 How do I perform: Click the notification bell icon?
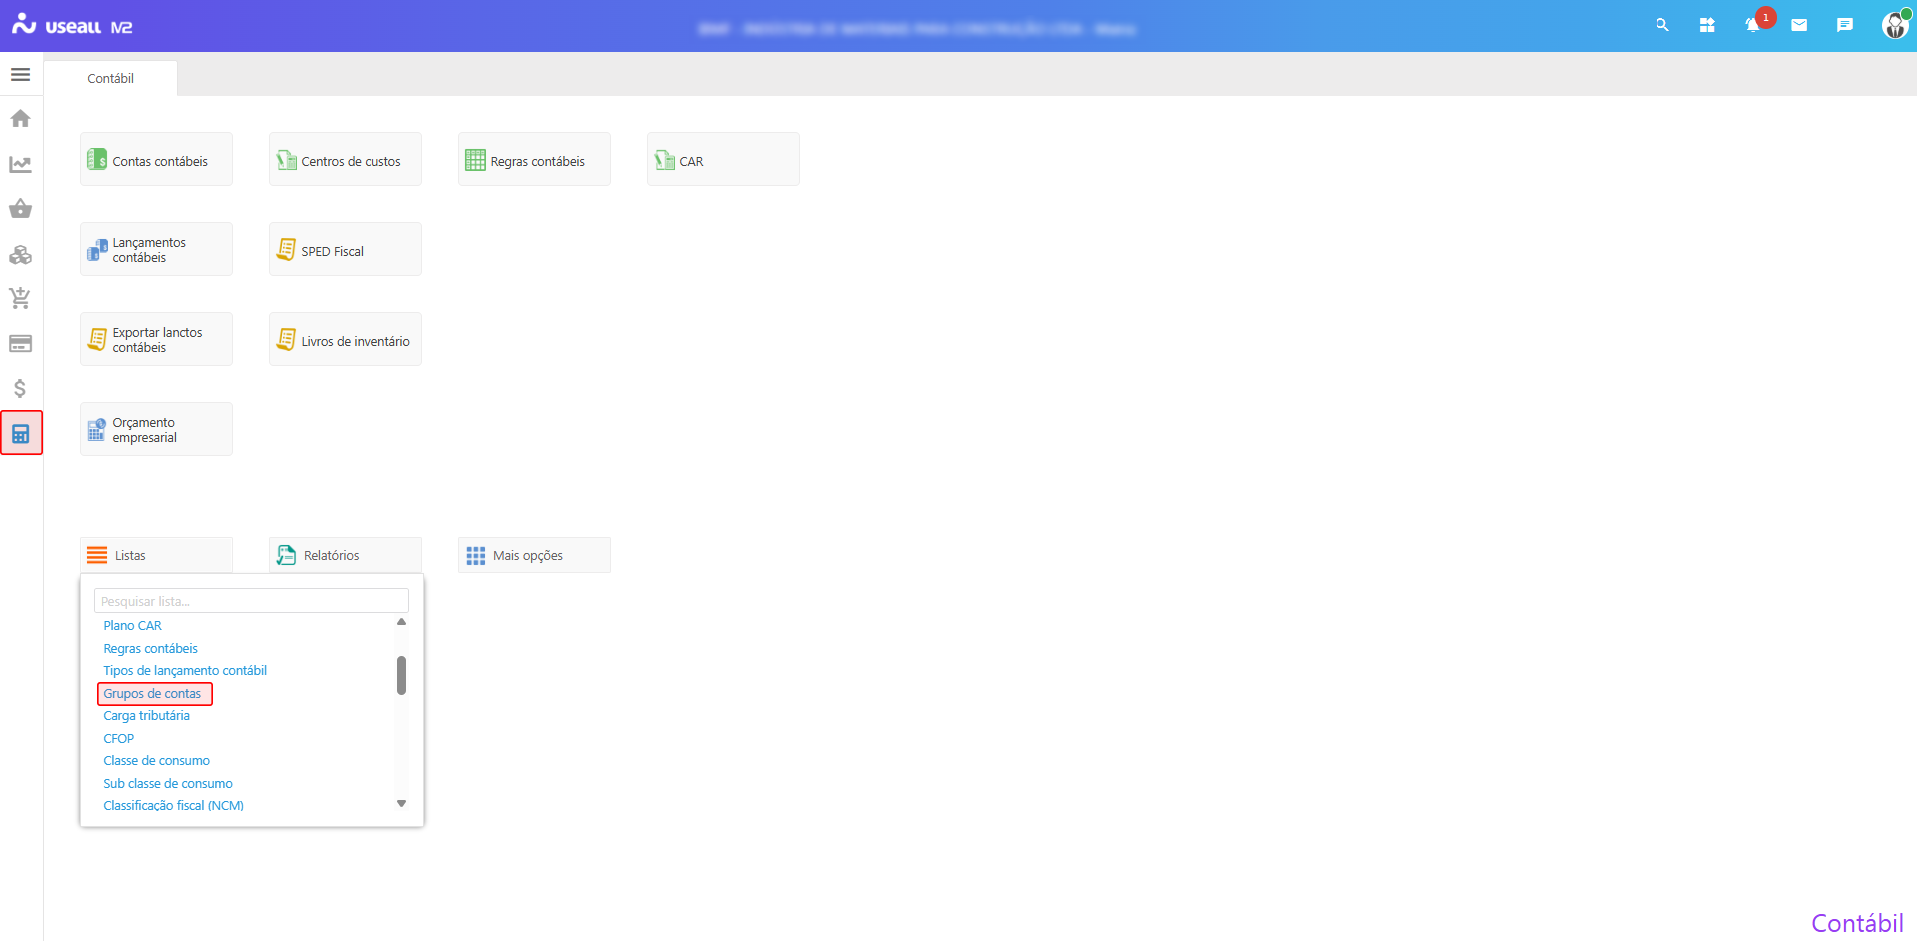[1753, 25]
